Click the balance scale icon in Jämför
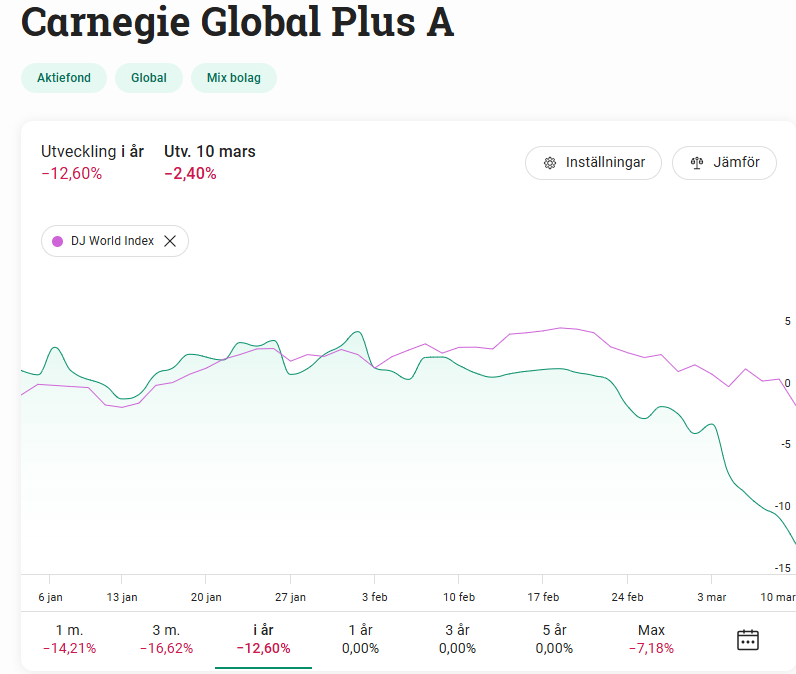 697,163
